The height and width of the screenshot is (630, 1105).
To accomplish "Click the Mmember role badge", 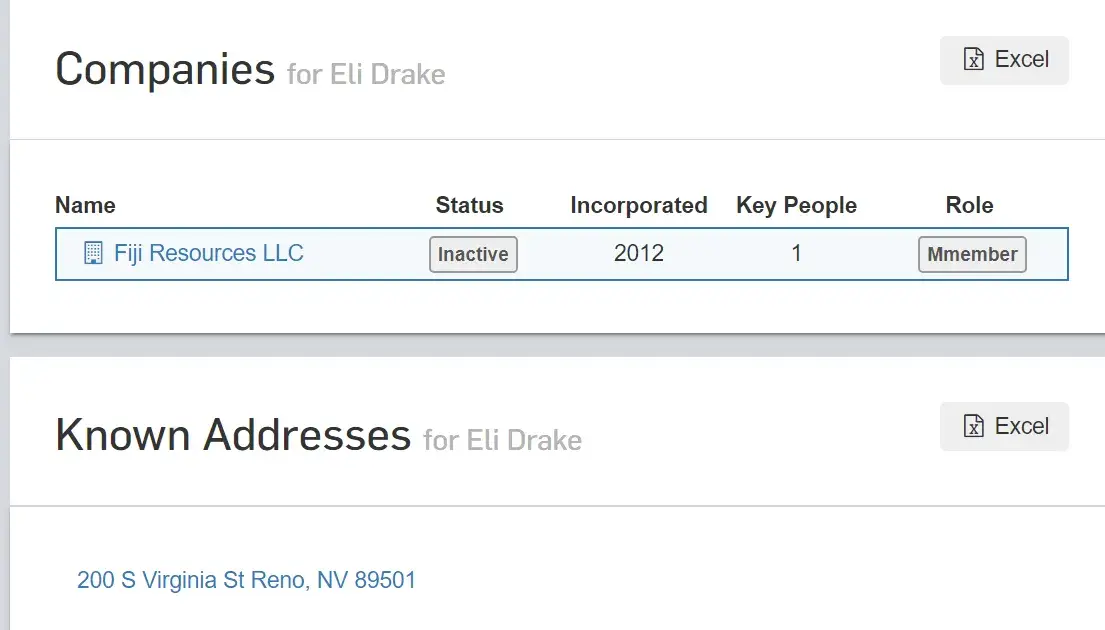I will click(x=972, y=254).
